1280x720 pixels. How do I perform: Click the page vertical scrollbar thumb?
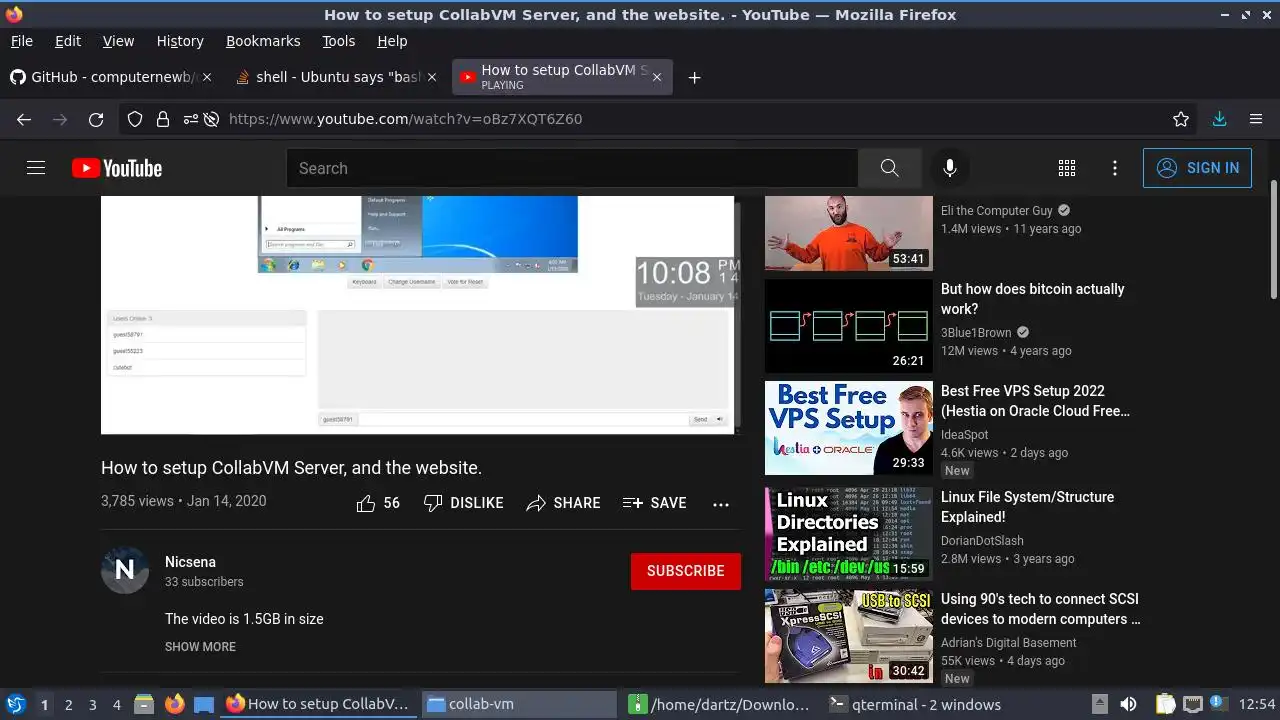[1274, 238]
